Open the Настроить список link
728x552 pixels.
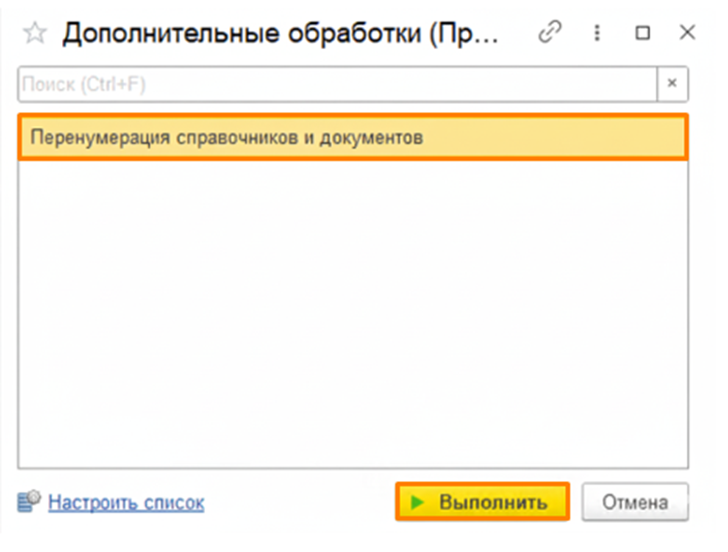click(x=126, y=502)
